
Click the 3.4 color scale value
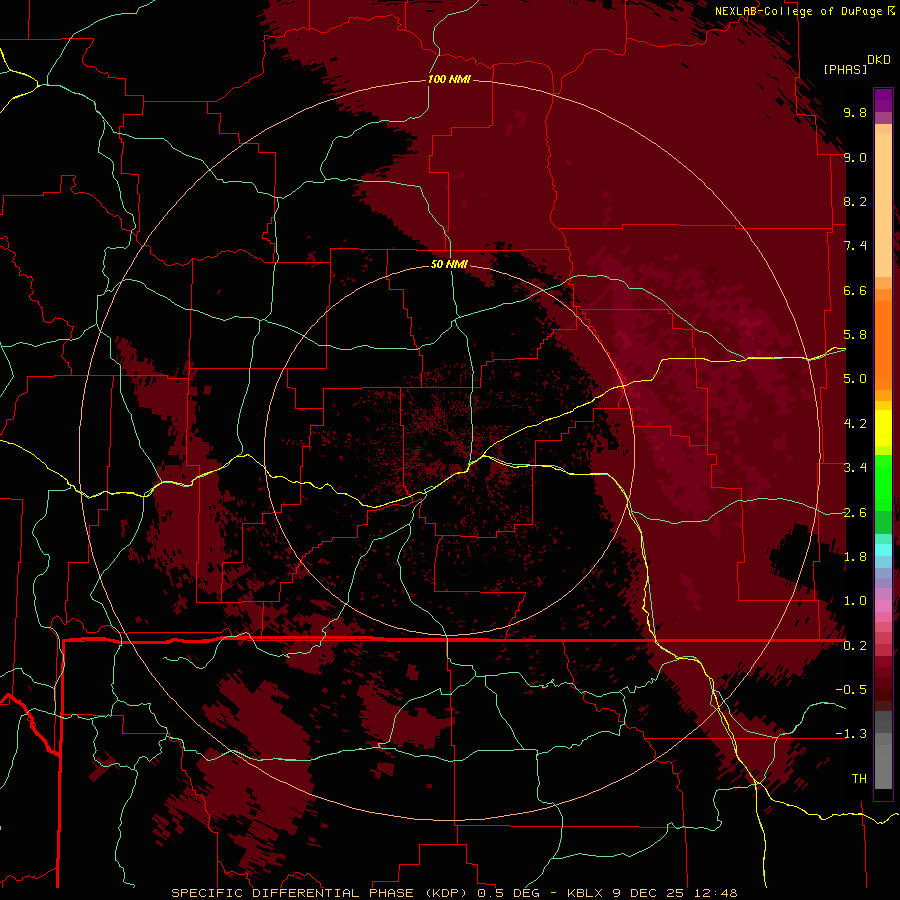tap(855, 468)
